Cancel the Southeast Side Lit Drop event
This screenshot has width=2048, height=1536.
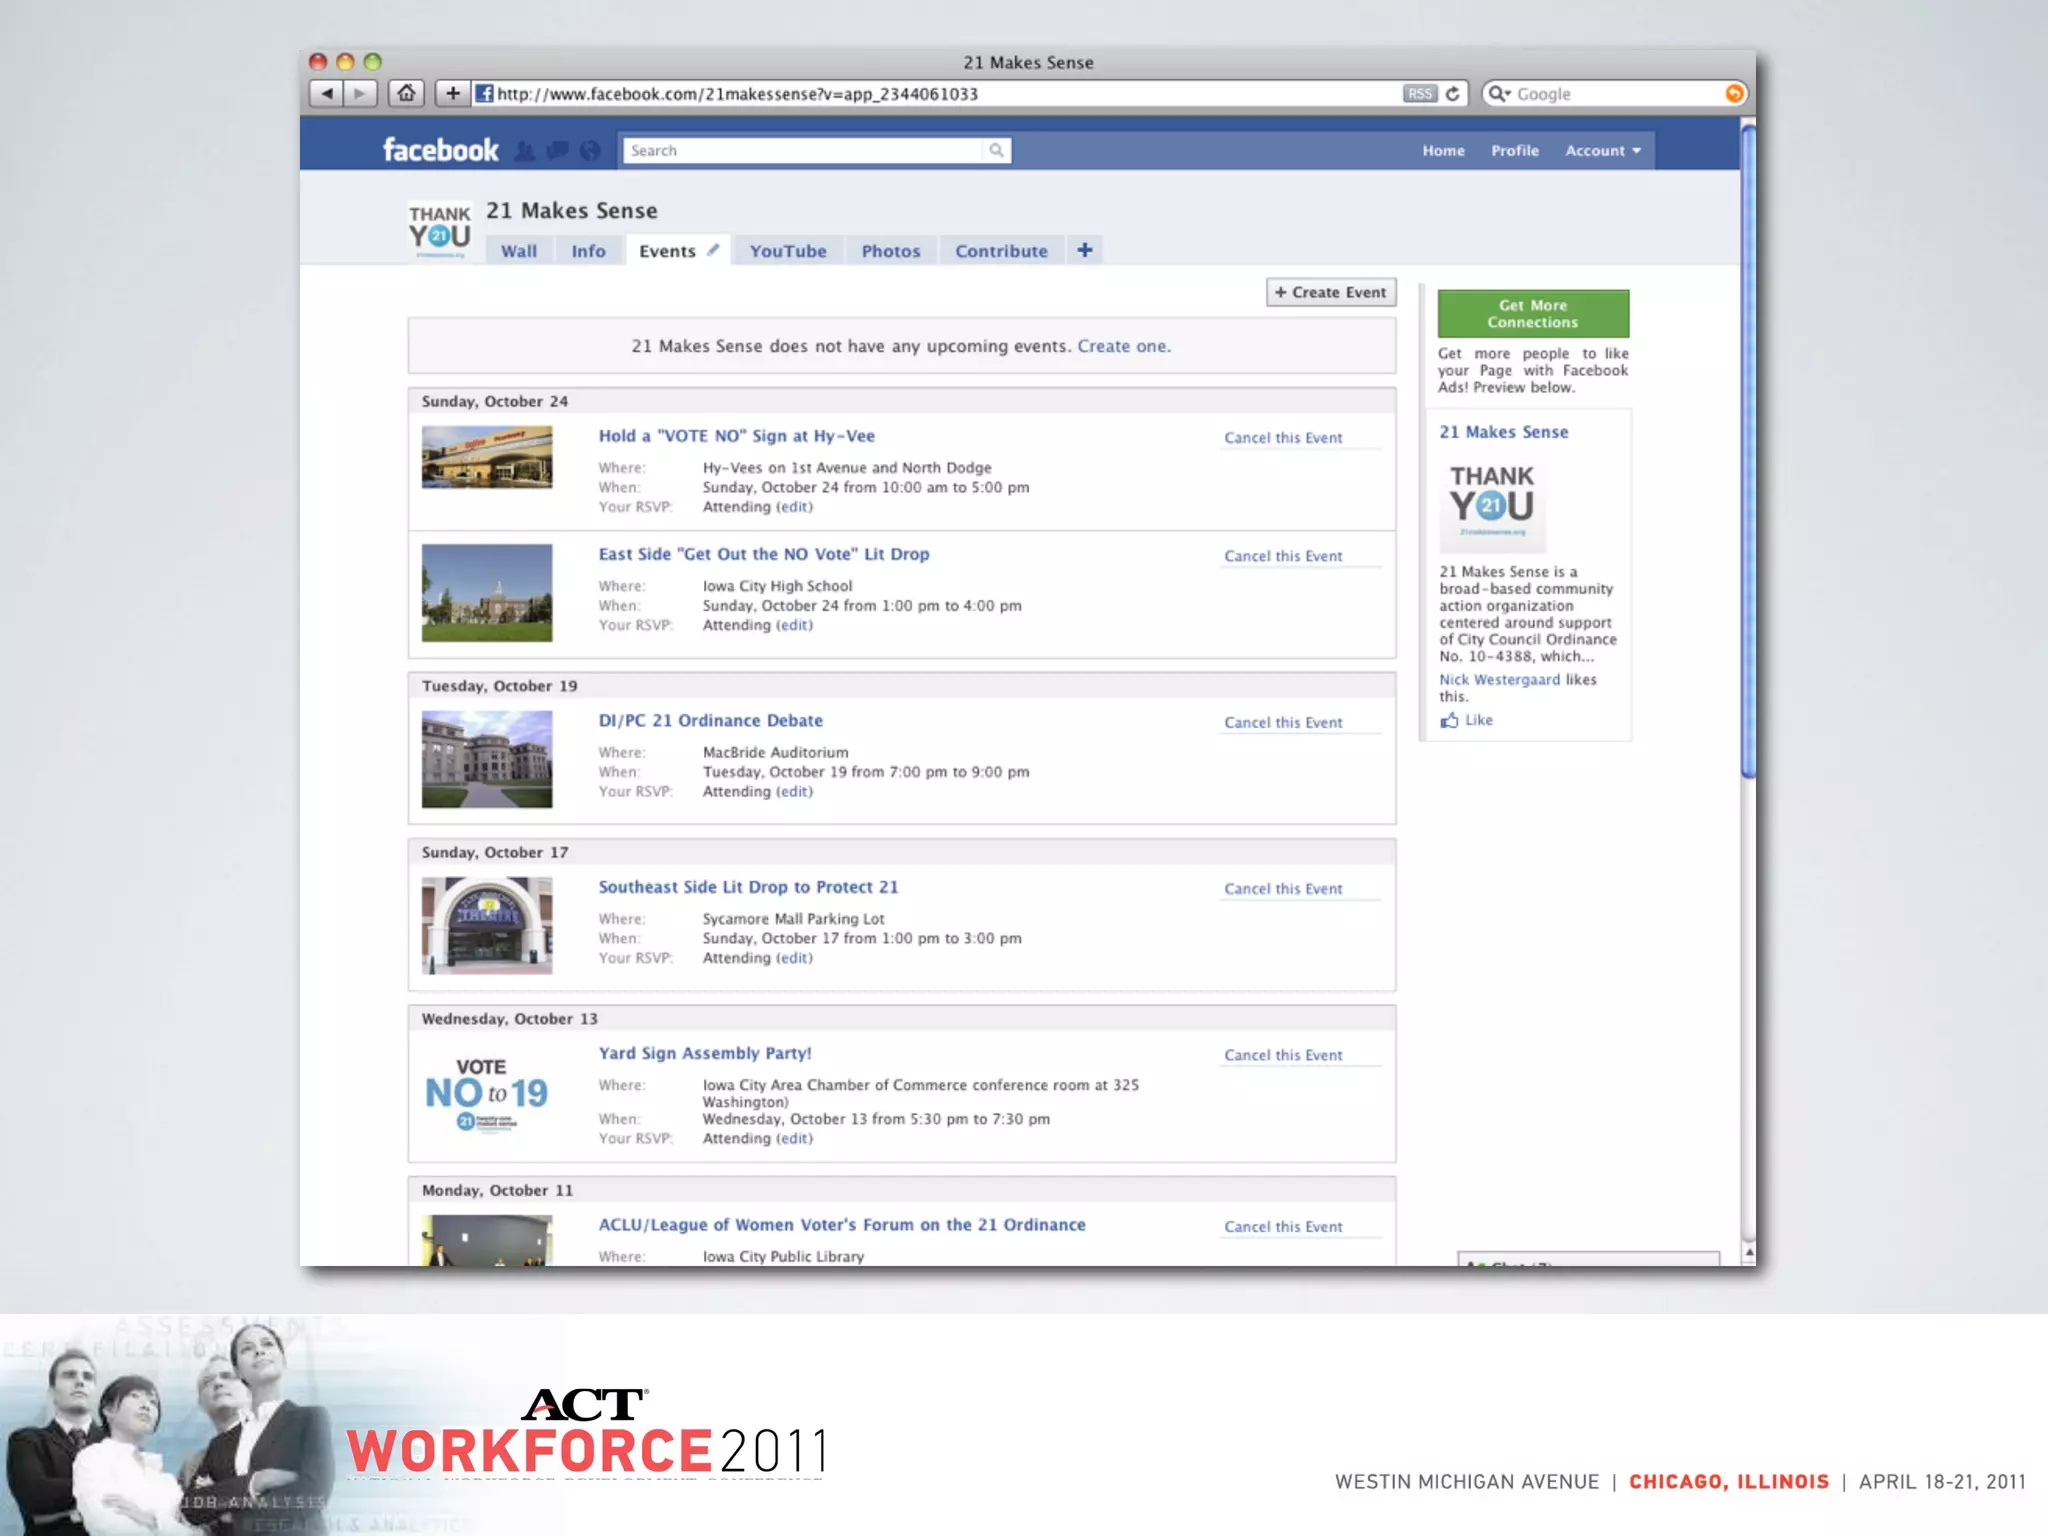pos(1283,889)
